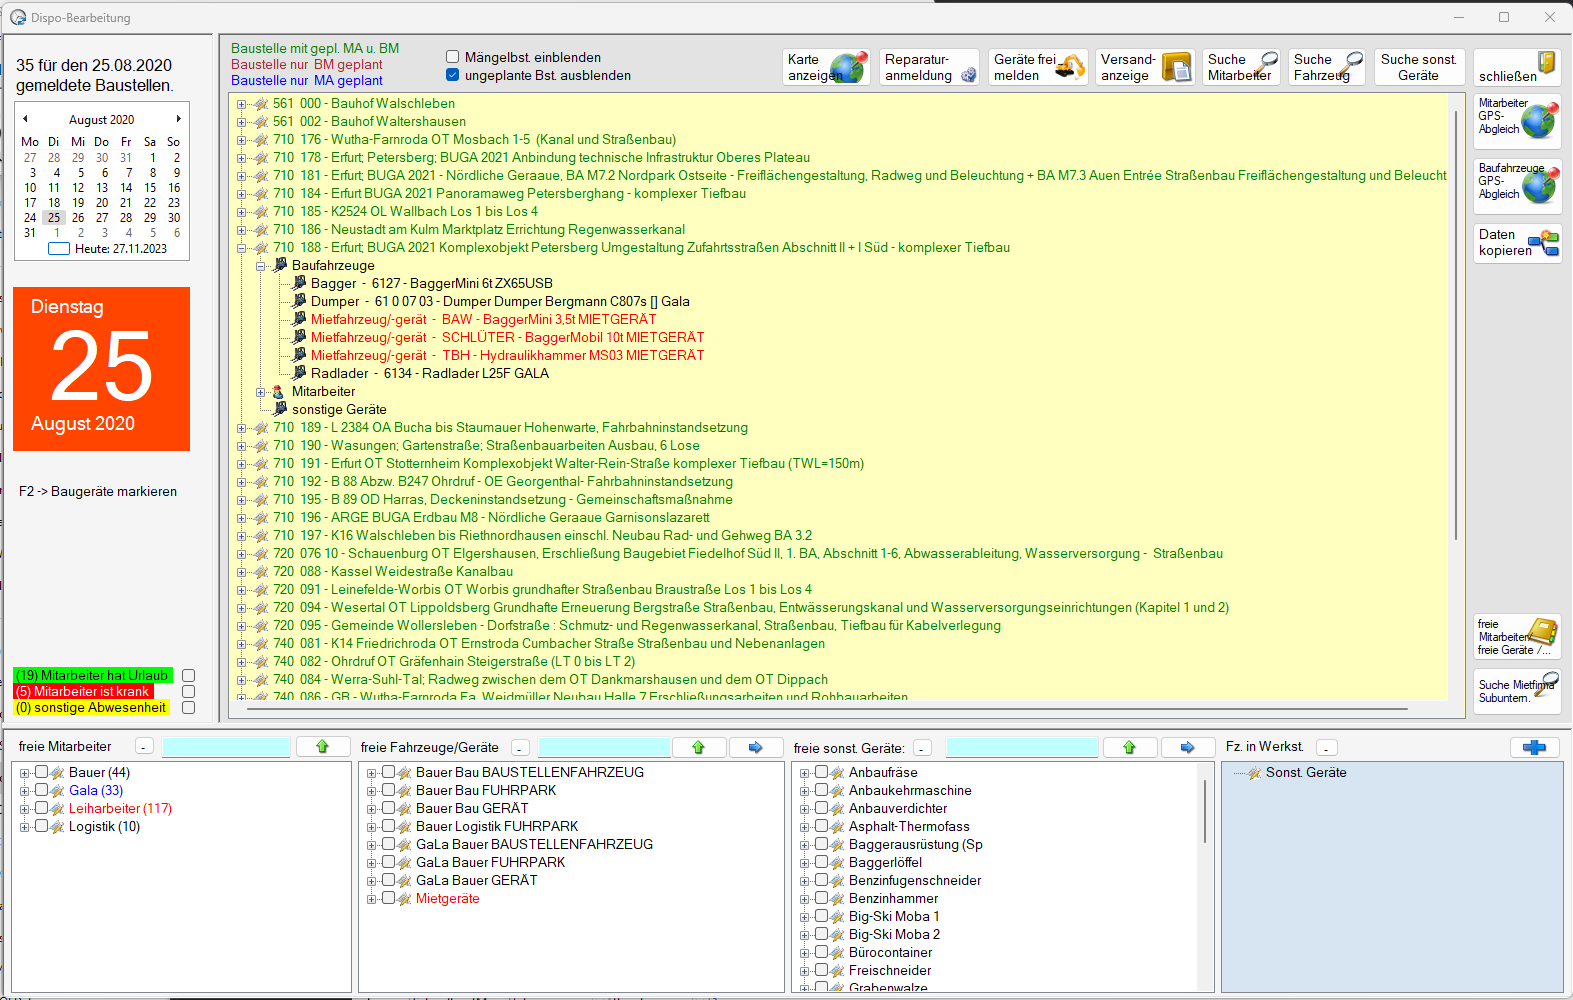Expand the Mitarbeiter node under Baustelle 188

point(260,392)
